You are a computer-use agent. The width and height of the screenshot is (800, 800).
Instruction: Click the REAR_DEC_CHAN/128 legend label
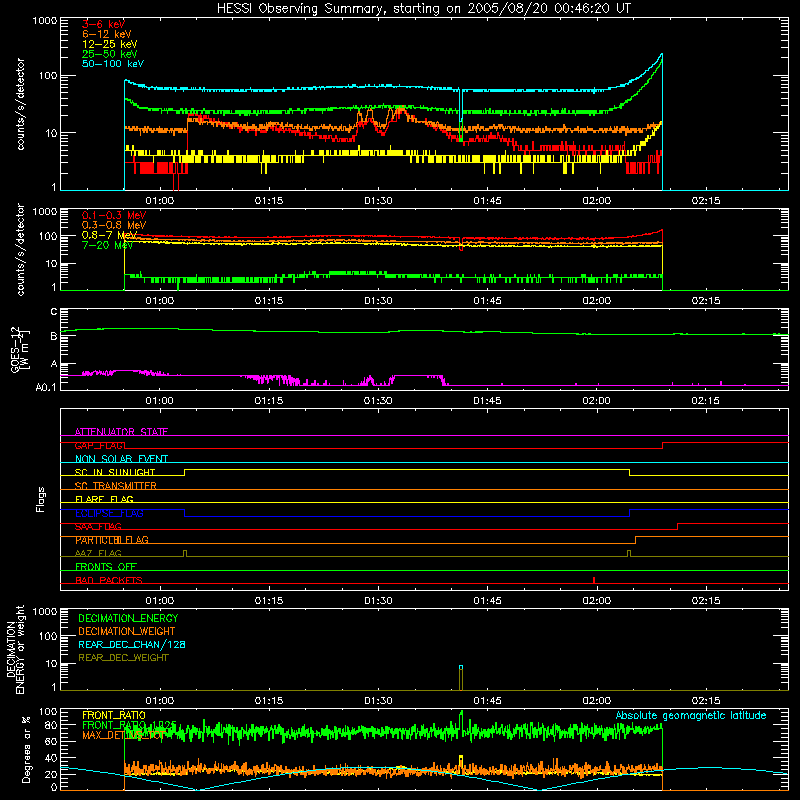click(x=132, y=644)
